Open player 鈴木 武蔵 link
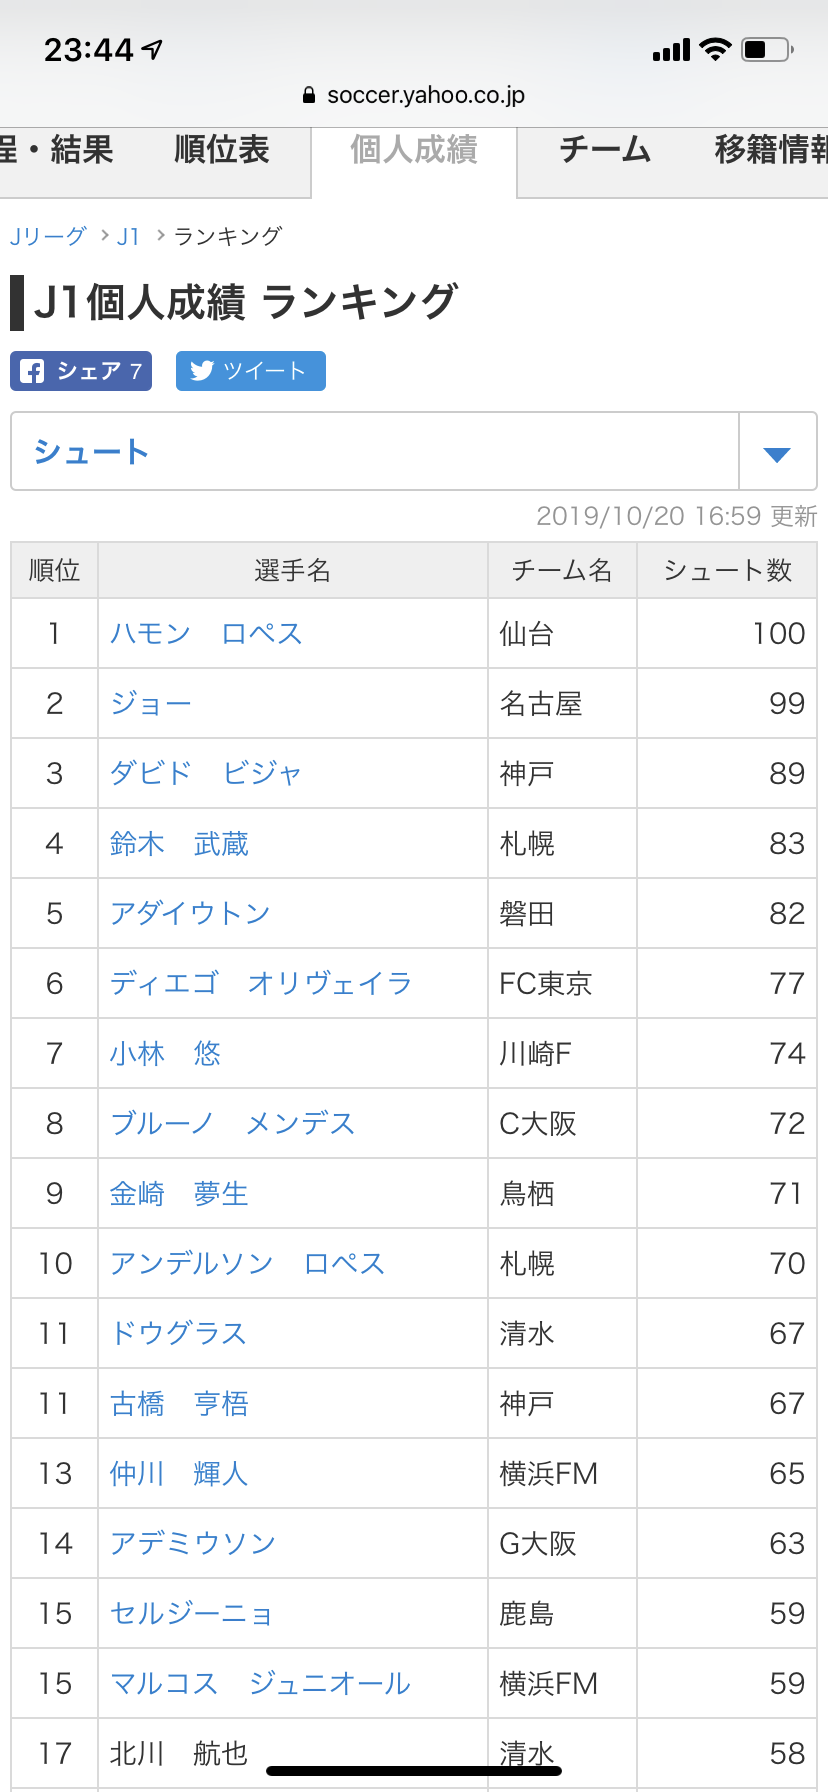 179,844
